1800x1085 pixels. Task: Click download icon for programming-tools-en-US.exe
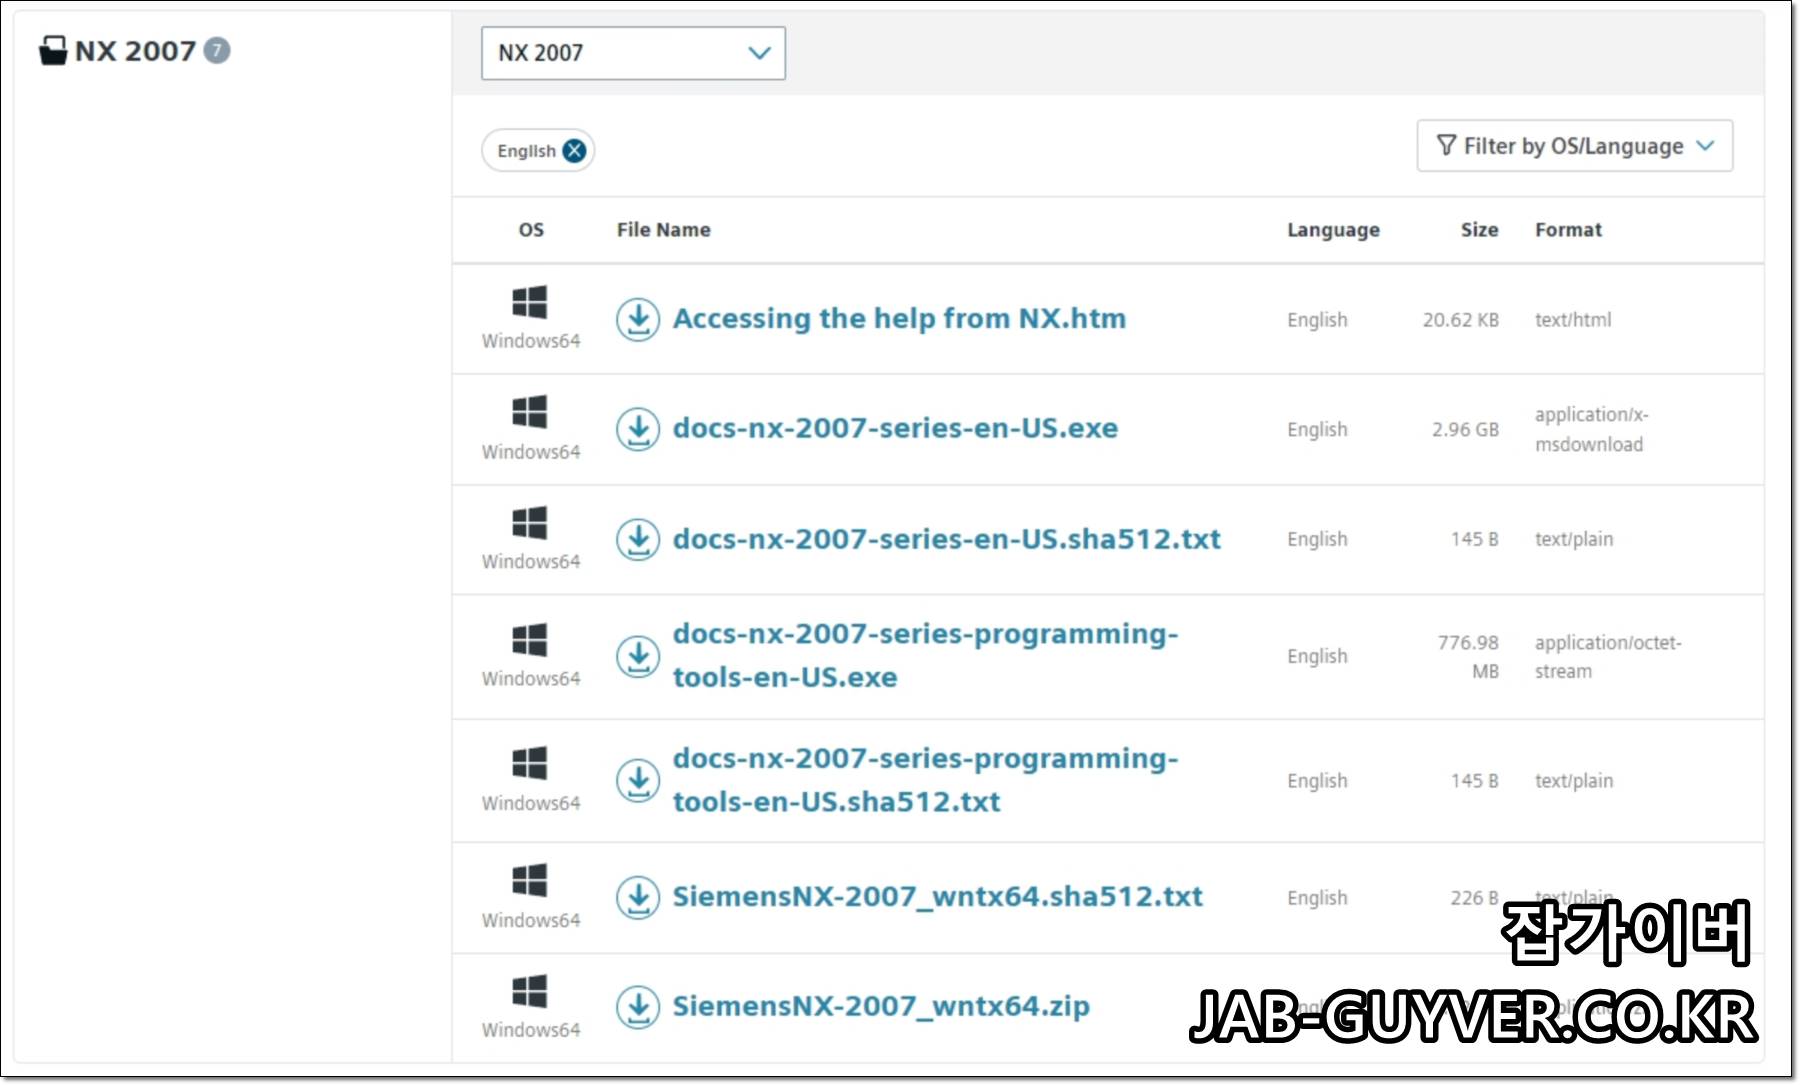(x=638, y=657)
